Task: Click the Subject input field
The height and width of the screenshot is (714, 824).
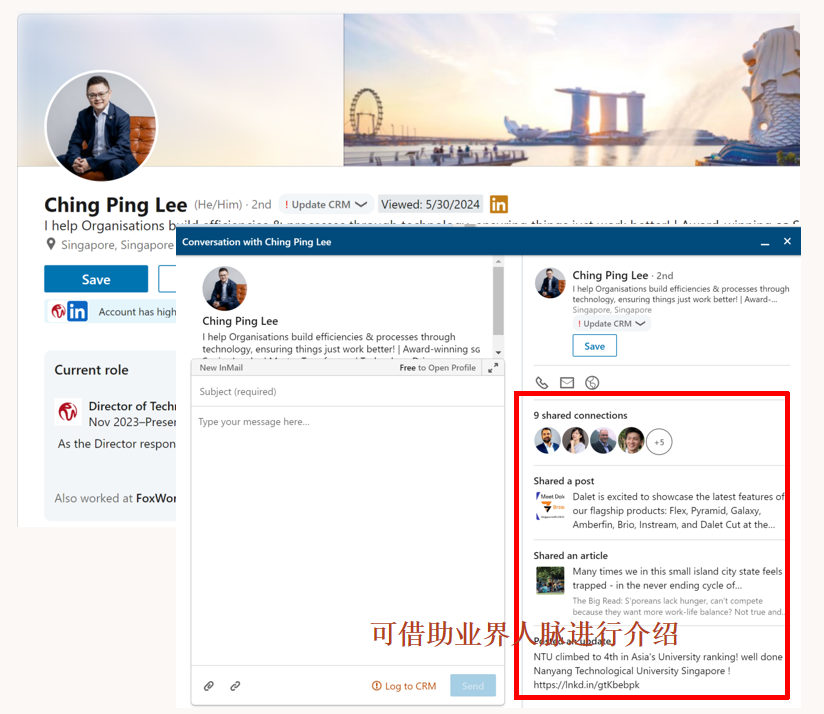Action: [347, 392]
